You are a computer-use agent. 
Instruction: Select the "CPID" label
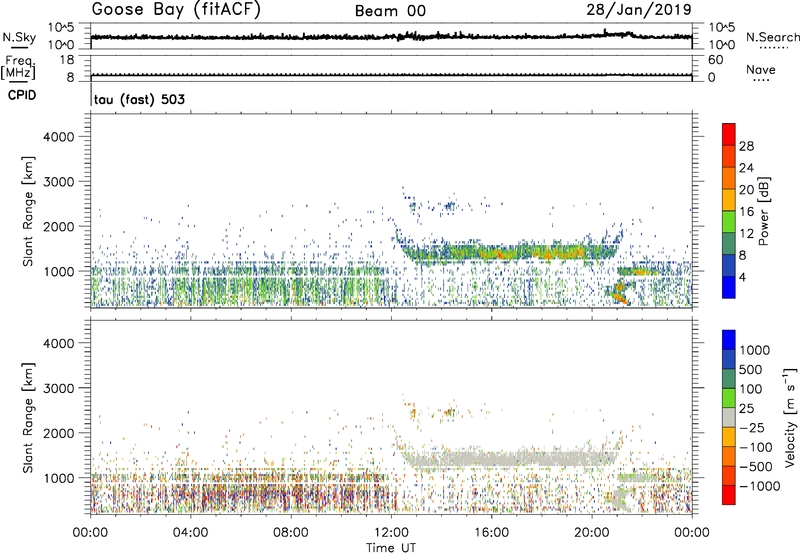[x=22, y=95]
